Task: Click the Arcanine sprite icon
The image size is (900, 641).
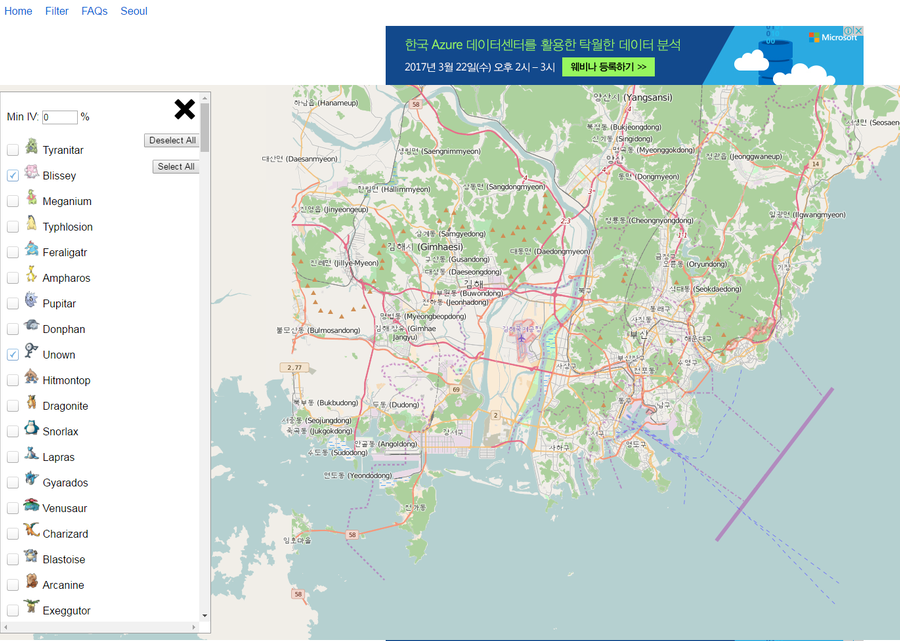Action: click(31, 583)
